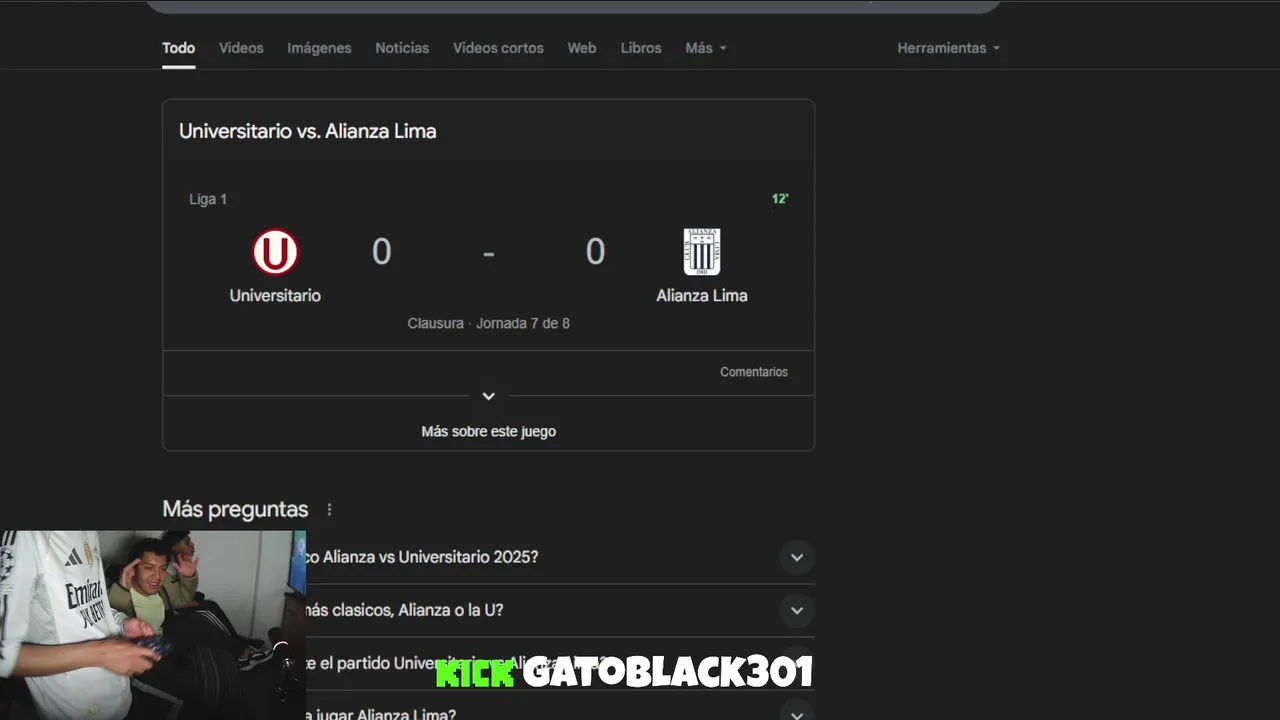Click the 12' live minute indicator
The width and height of the screenshot is (1280, 720).
click(780, 199)
